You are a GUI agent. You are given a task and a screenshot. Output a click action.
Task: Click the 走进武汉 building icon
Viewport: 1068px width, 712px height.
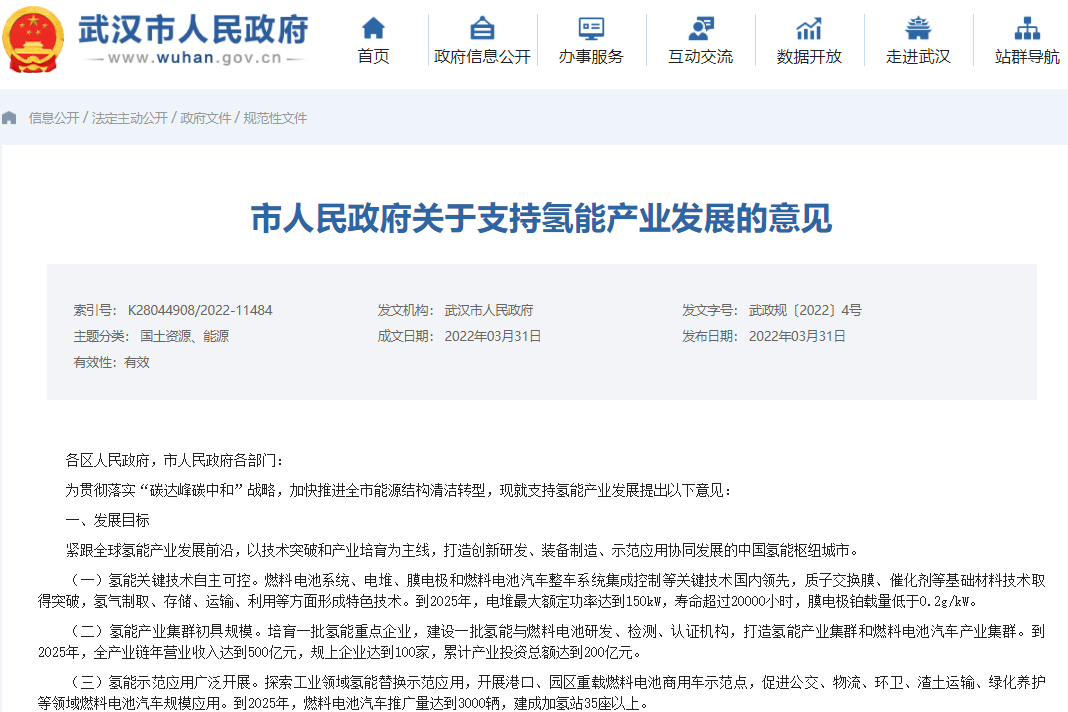tap(917, 29)
